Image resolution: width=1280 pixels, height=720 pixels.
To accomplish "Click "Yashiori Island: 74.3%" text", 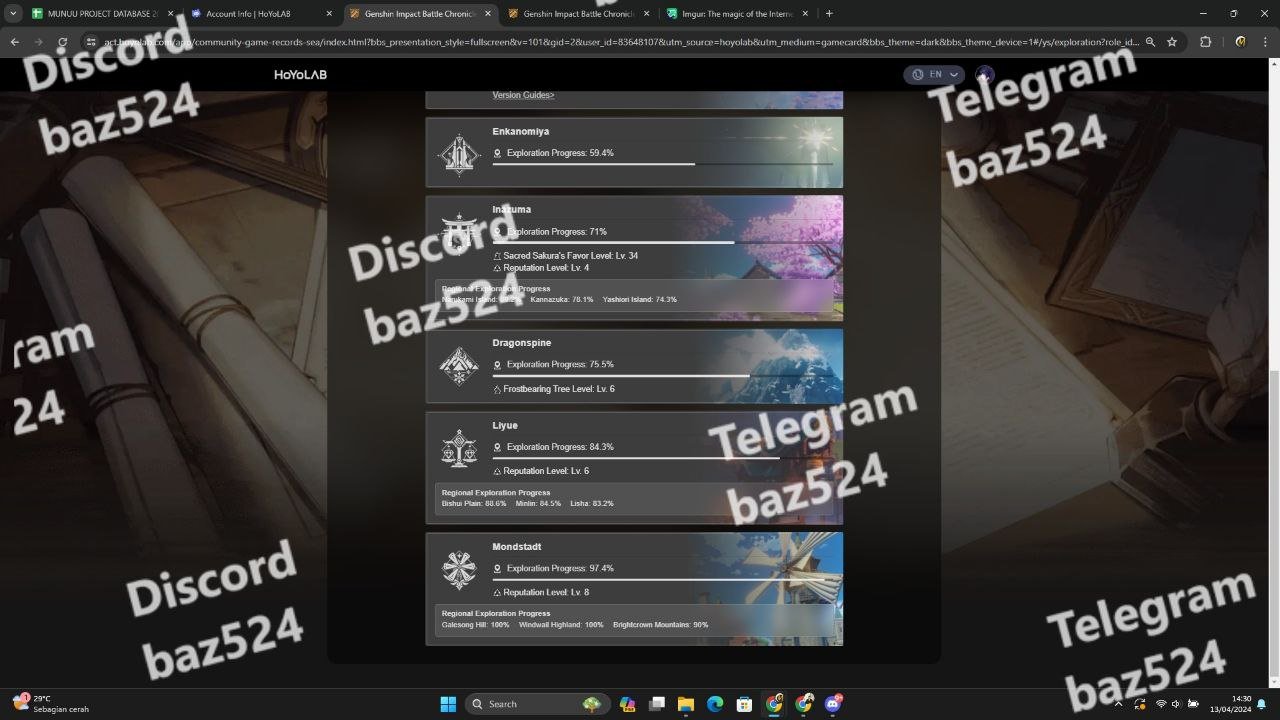I will 640,300.
